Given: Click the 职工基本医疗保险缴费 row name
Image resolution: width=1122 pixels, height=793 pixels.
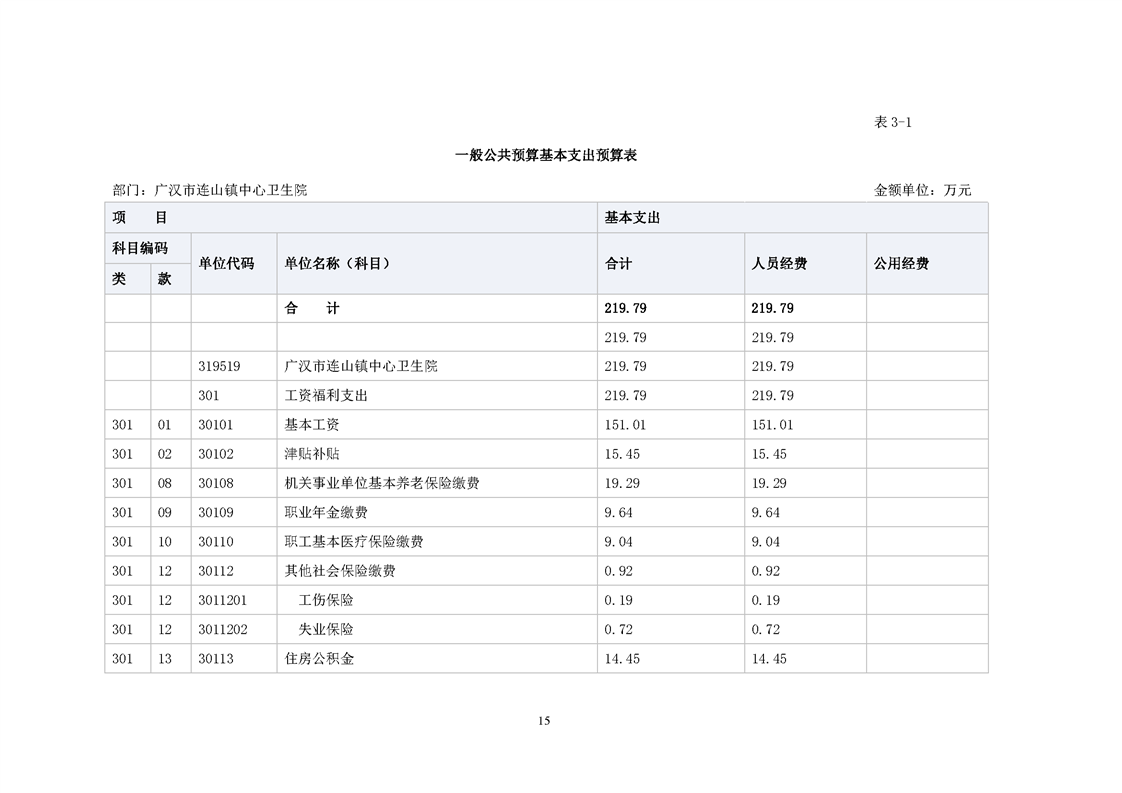Looking at the screenshot, I should pyautogui.click(x=354, y=543).
